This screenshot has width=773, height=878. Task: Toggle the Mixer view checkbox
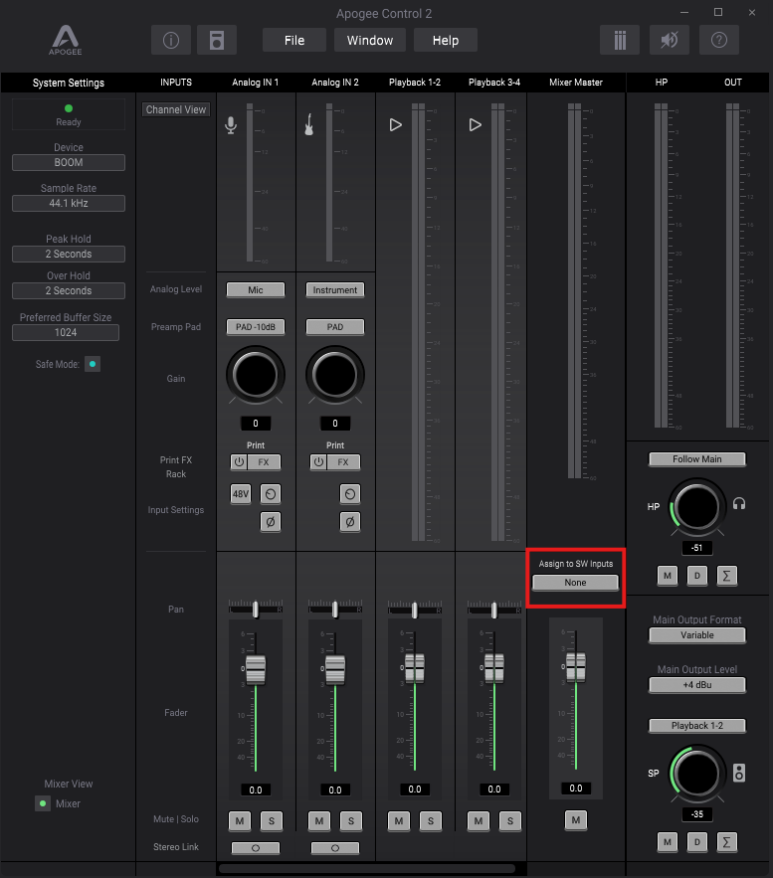[43, 804]
